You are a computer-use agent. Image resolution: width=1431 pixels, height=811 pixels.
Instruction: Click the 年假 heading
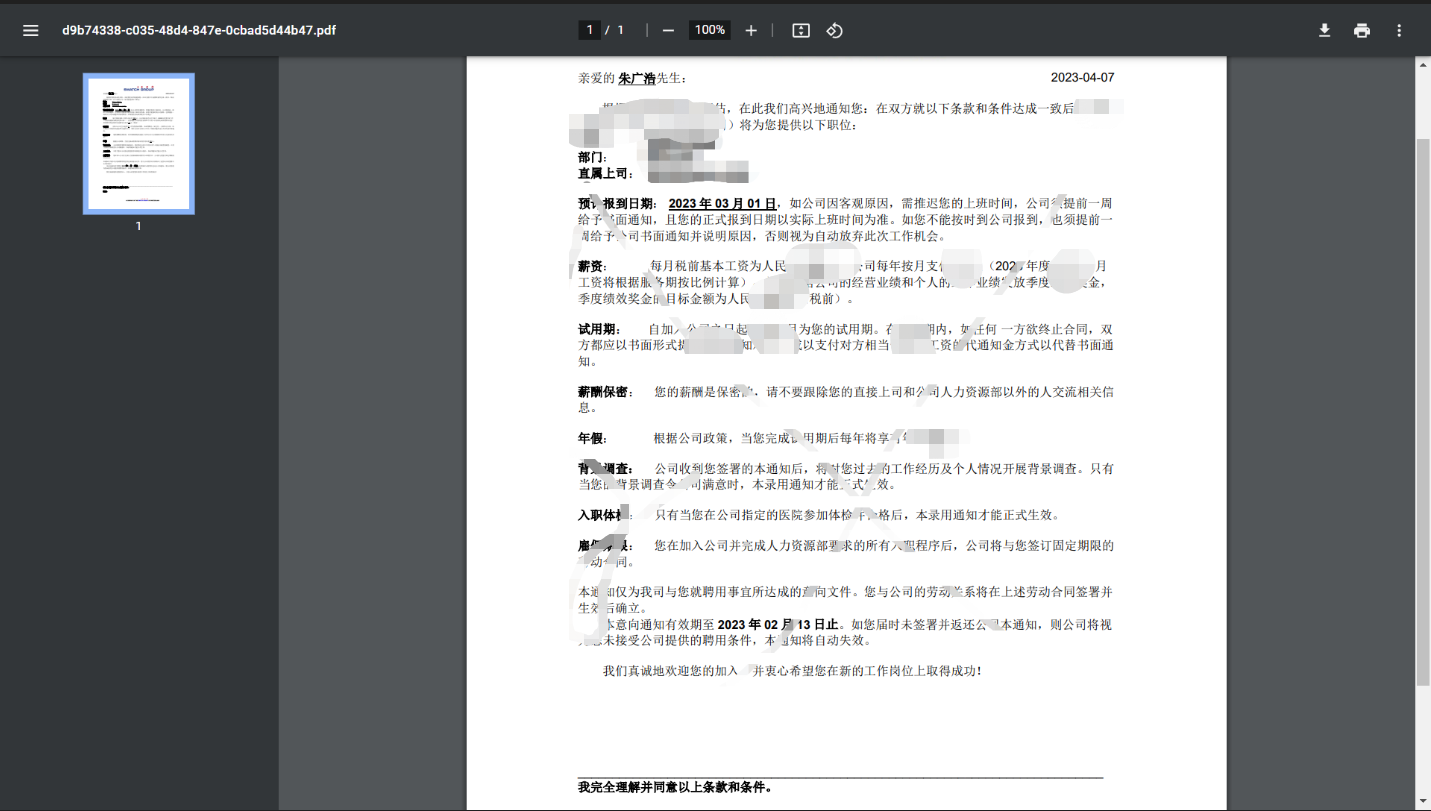[592, 438]
